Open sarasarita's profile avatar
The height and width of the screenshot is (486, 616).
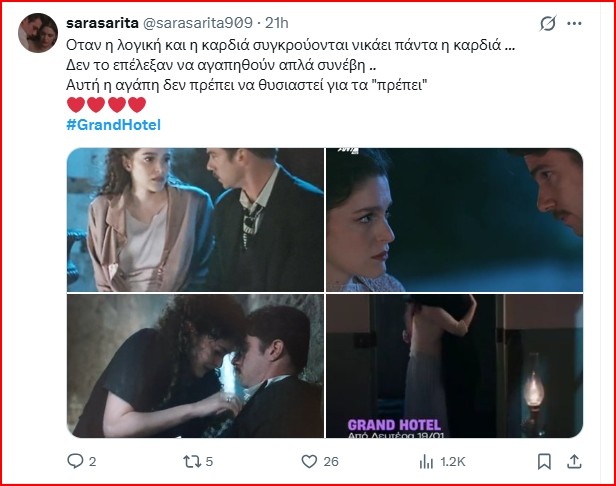(x=38, y=33)
